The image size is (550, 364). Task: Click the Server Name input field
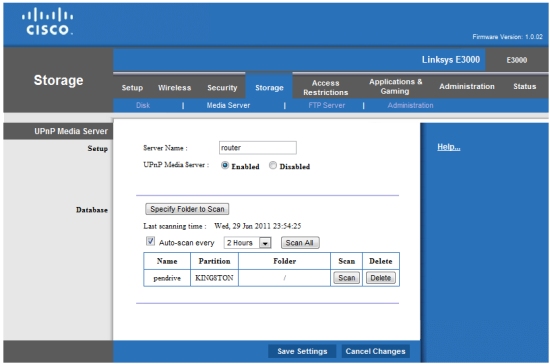(258, 148)
